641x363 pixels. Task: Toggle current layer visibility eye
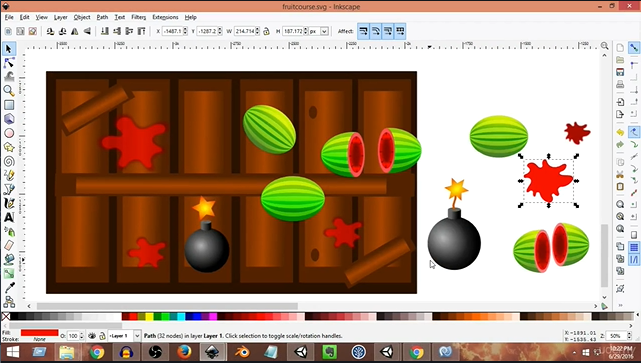point(92,336)
